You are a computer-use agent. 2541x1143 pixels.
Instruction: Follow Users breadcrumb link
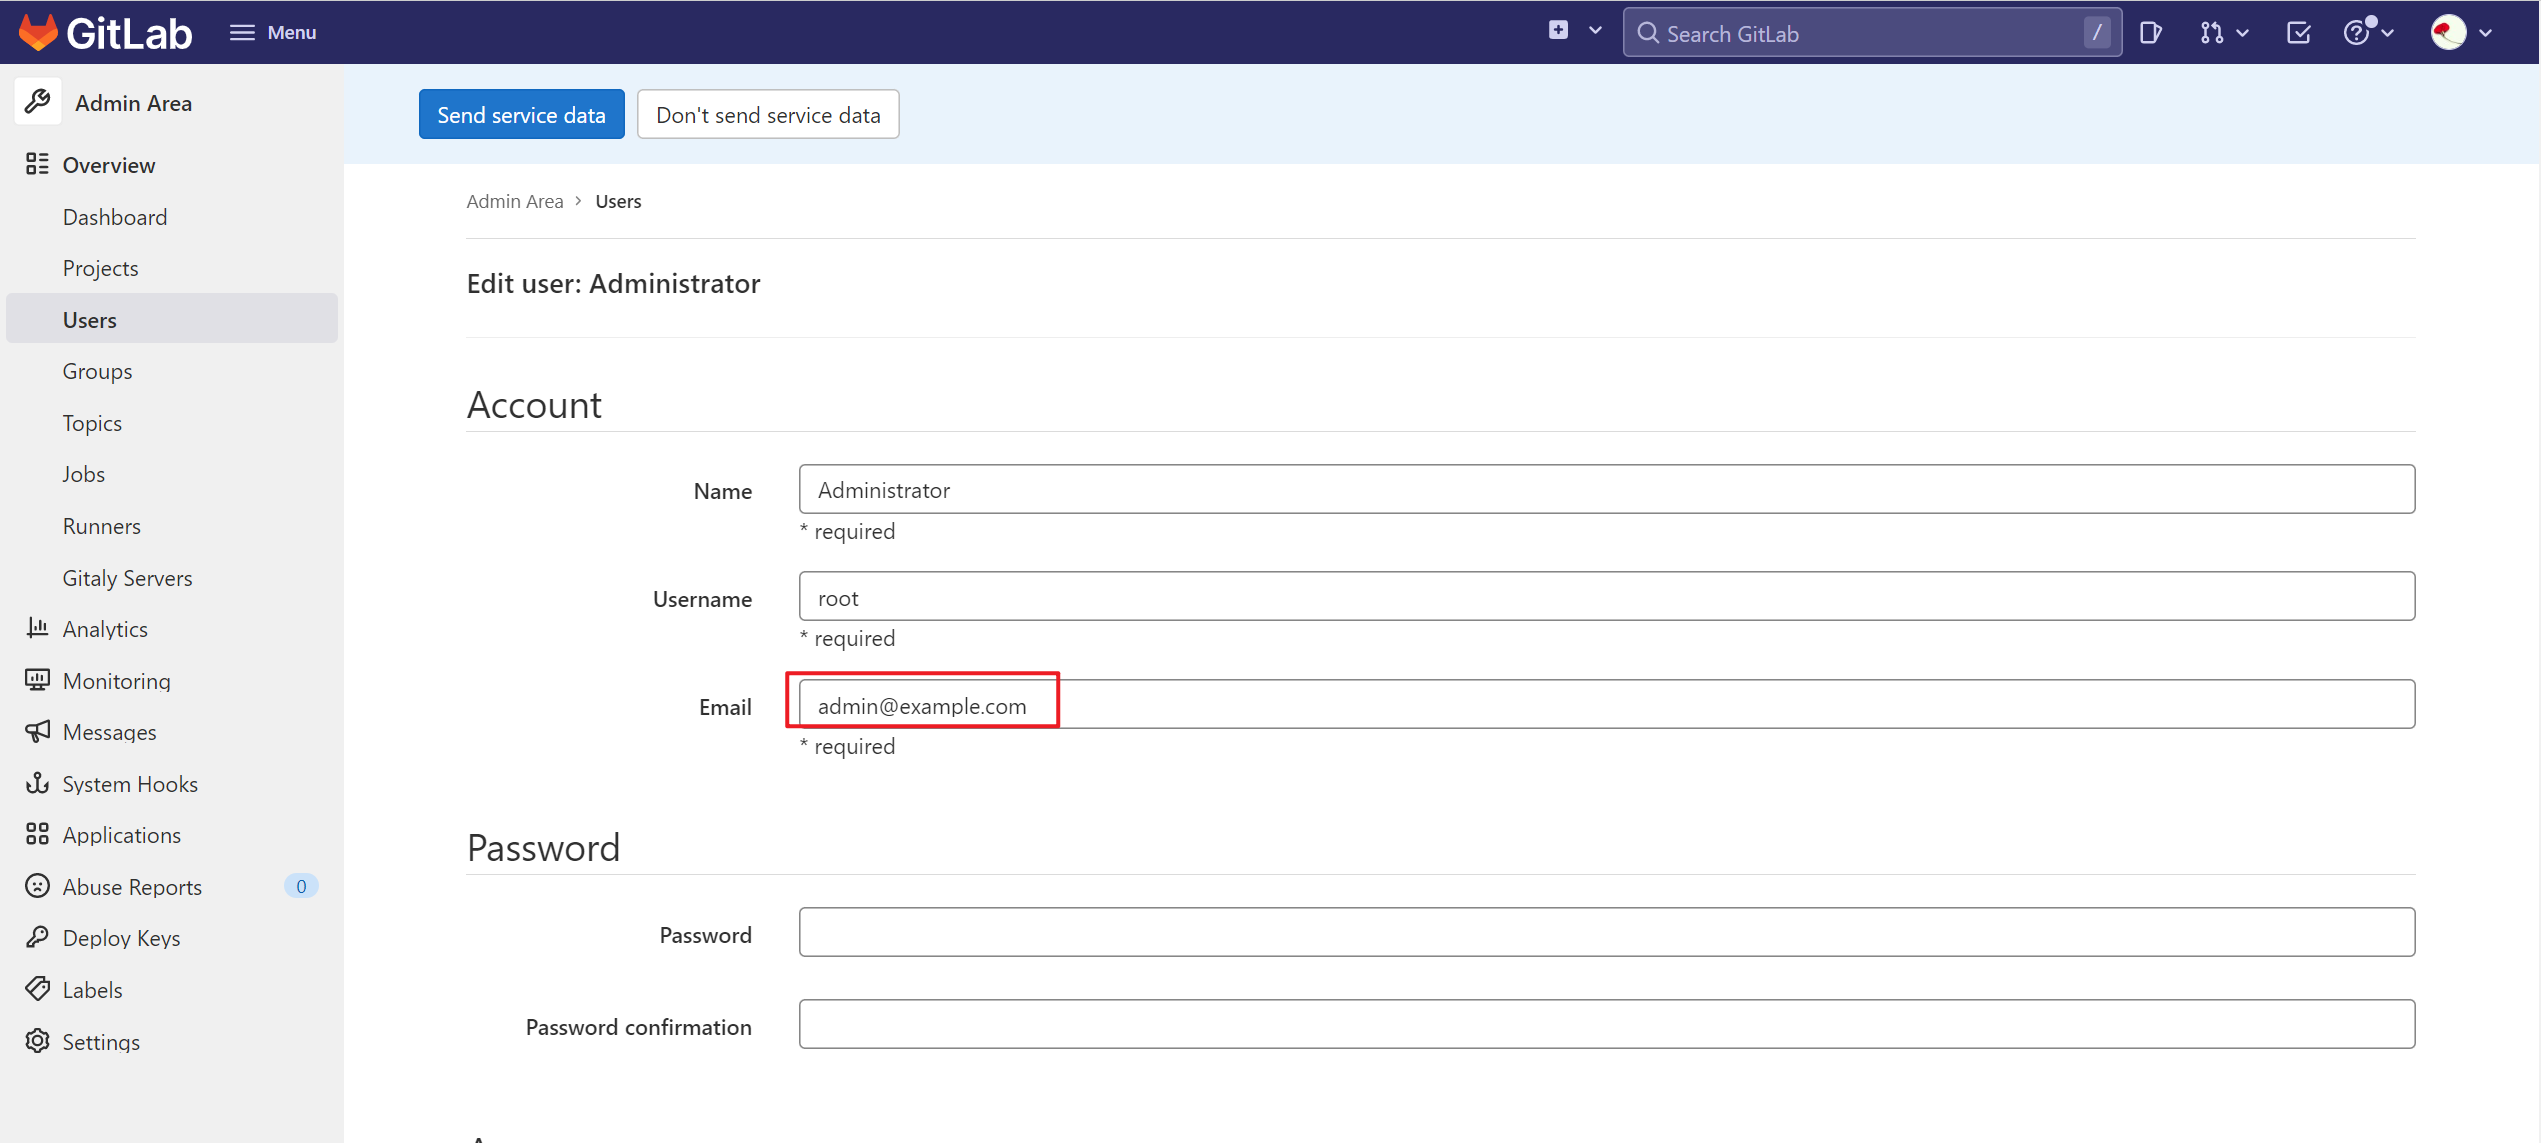click(618, 201)
